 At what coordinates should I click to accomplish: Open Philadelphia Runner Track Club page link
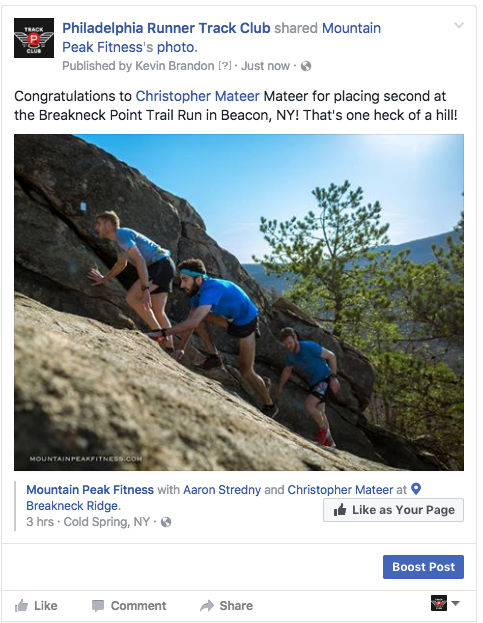coord(166,28)
